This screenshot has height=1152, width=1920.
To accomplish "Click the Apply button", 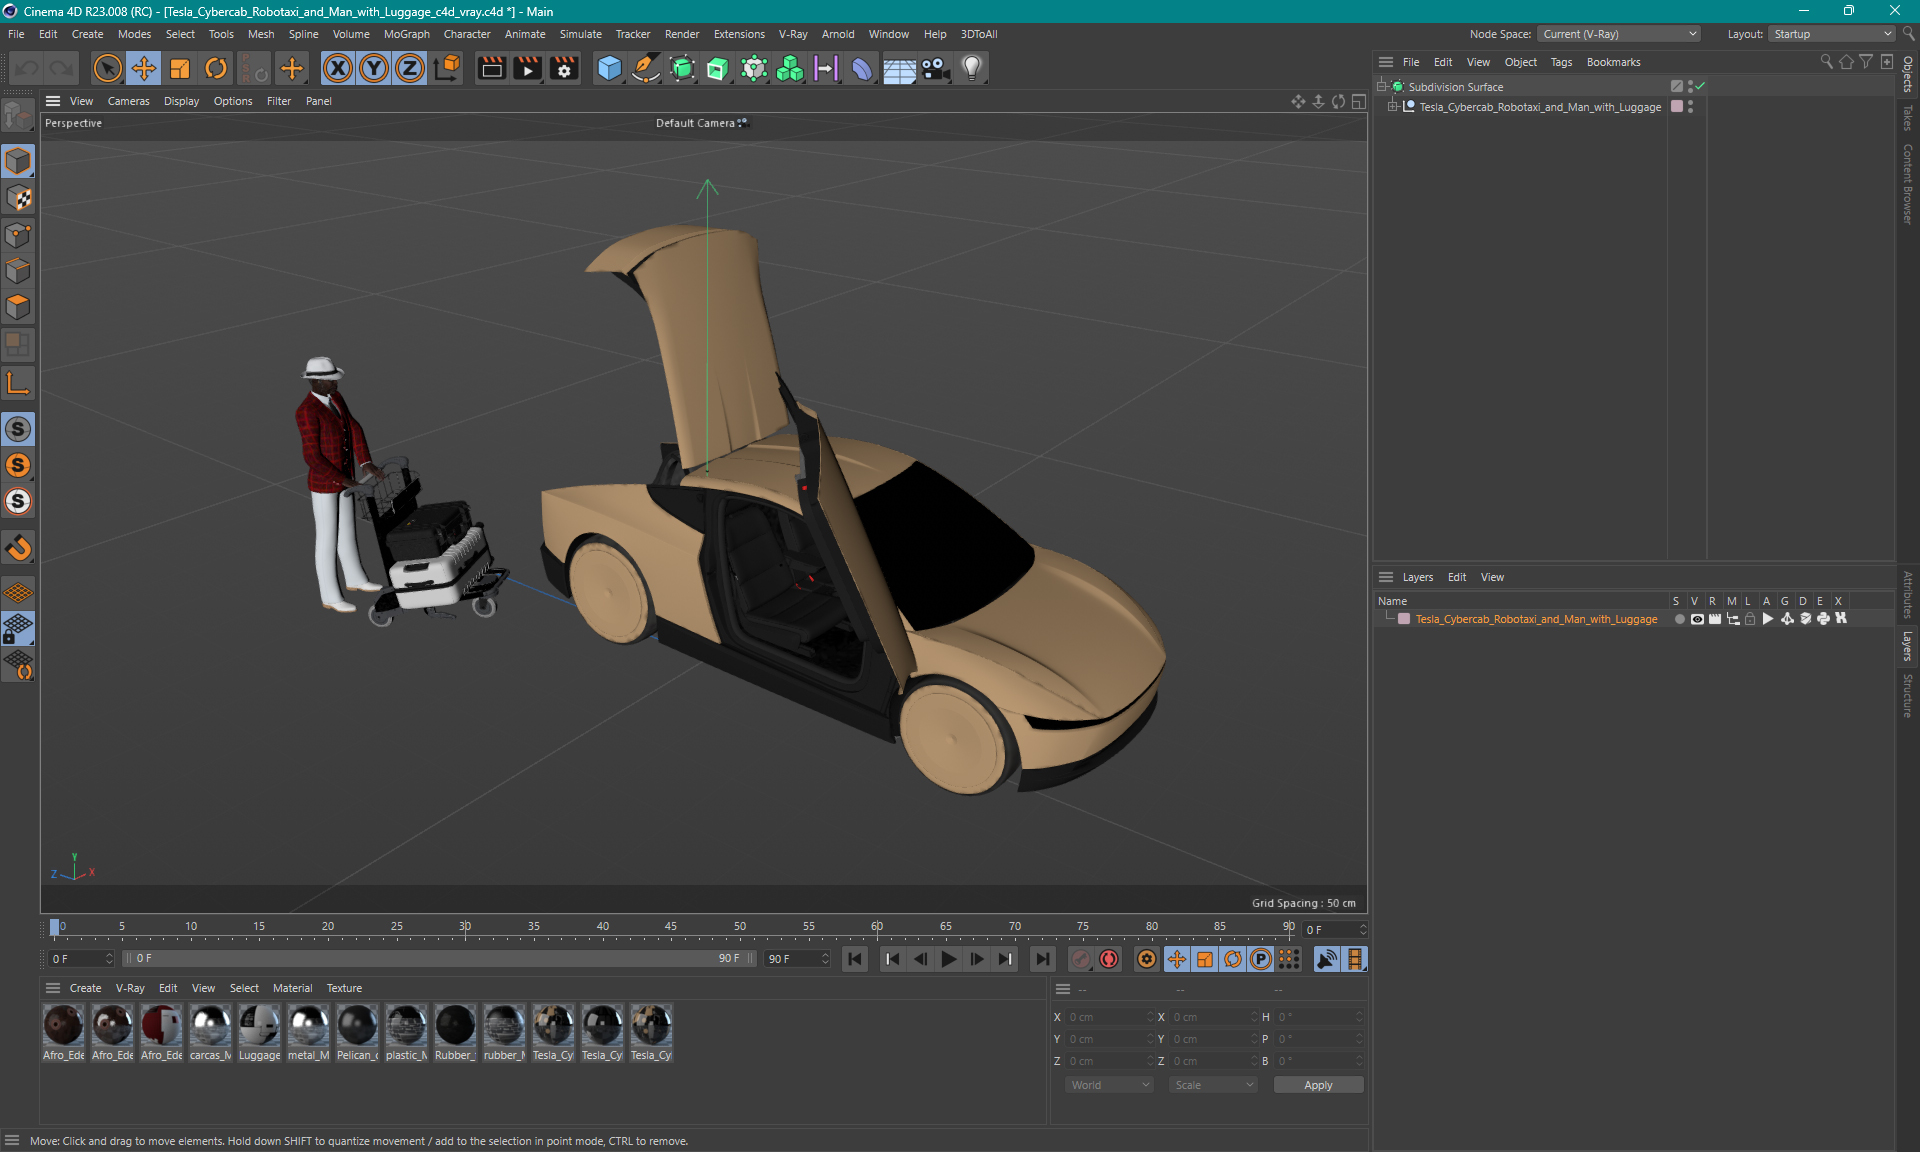I will pos(1318,1085).
